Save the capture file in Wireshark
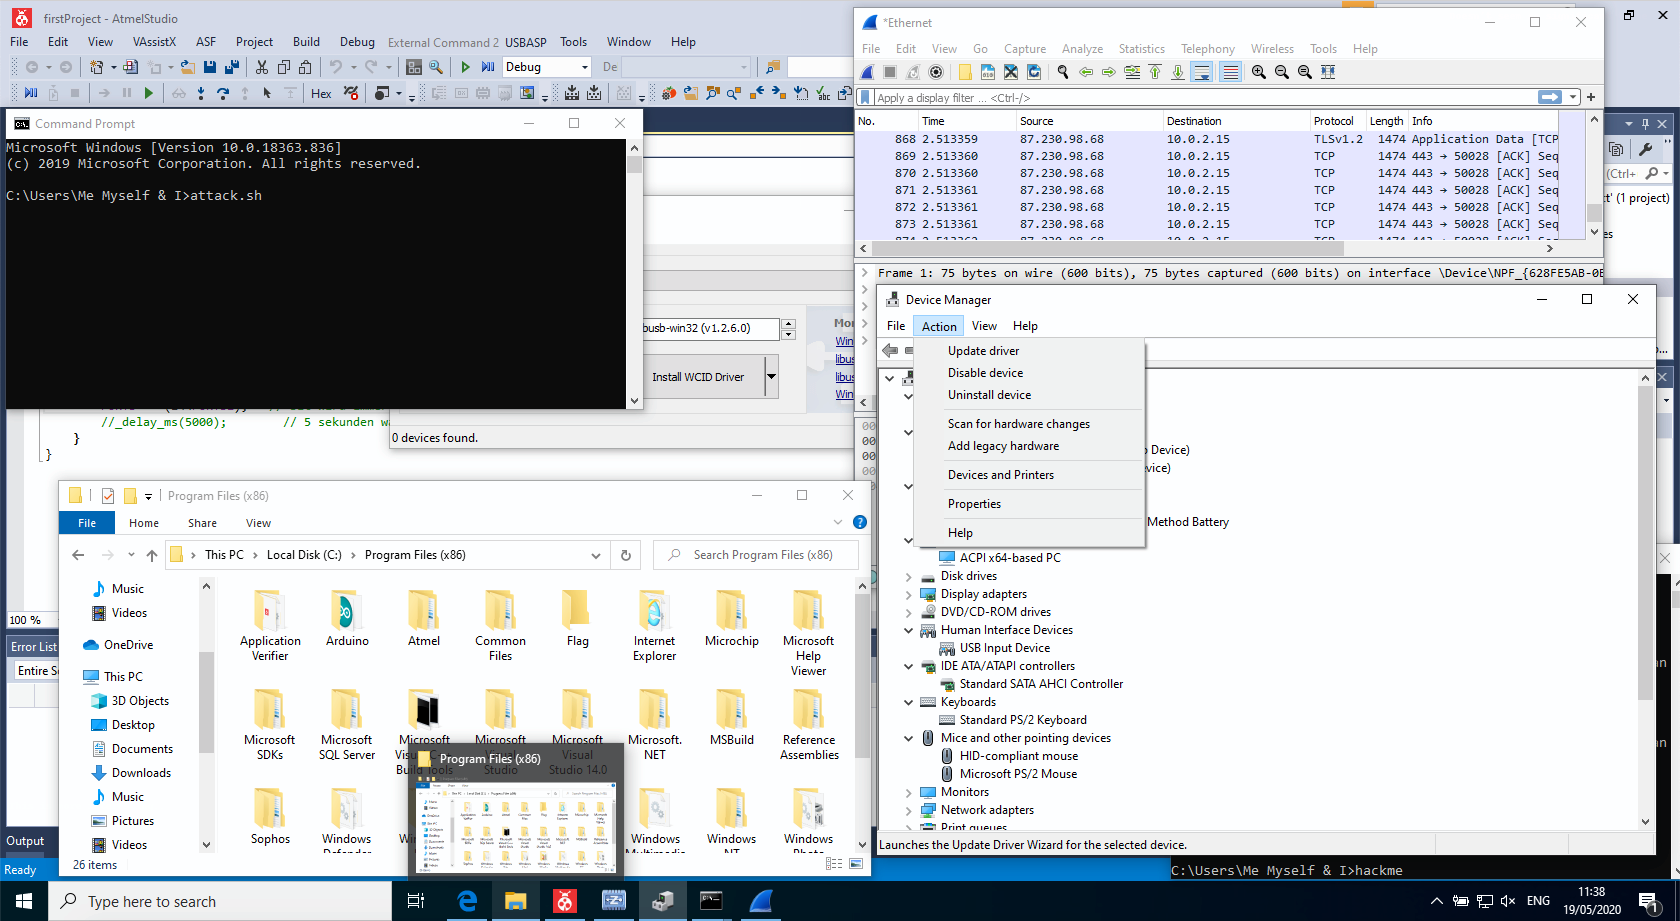1680x921 pixels. (x=988, y=72)
